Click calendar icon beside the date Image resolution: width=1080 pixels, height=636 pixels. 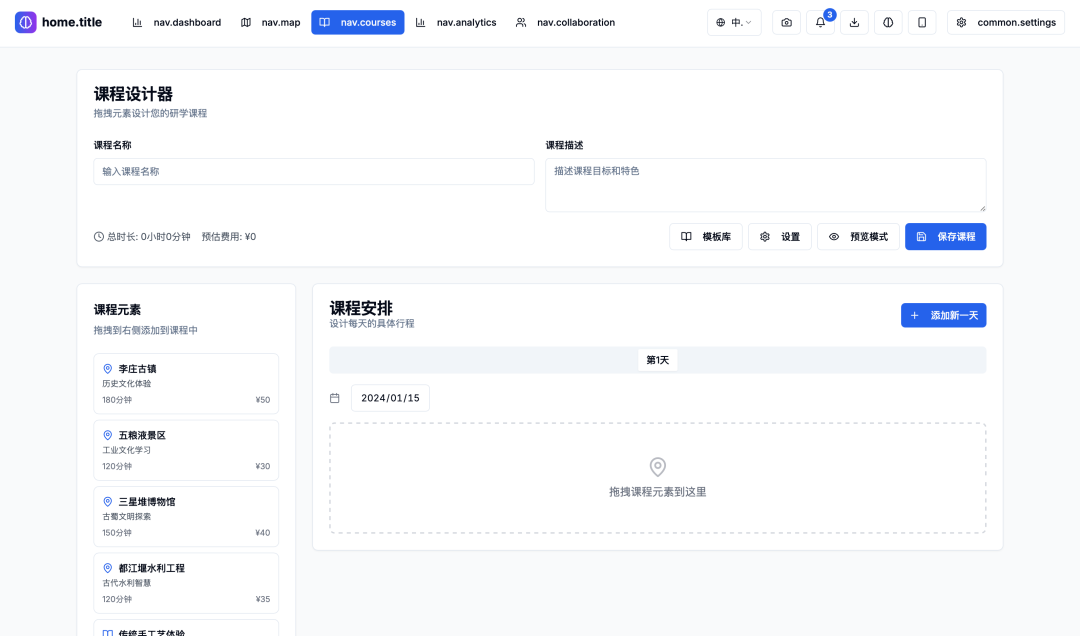click(335, 398)
